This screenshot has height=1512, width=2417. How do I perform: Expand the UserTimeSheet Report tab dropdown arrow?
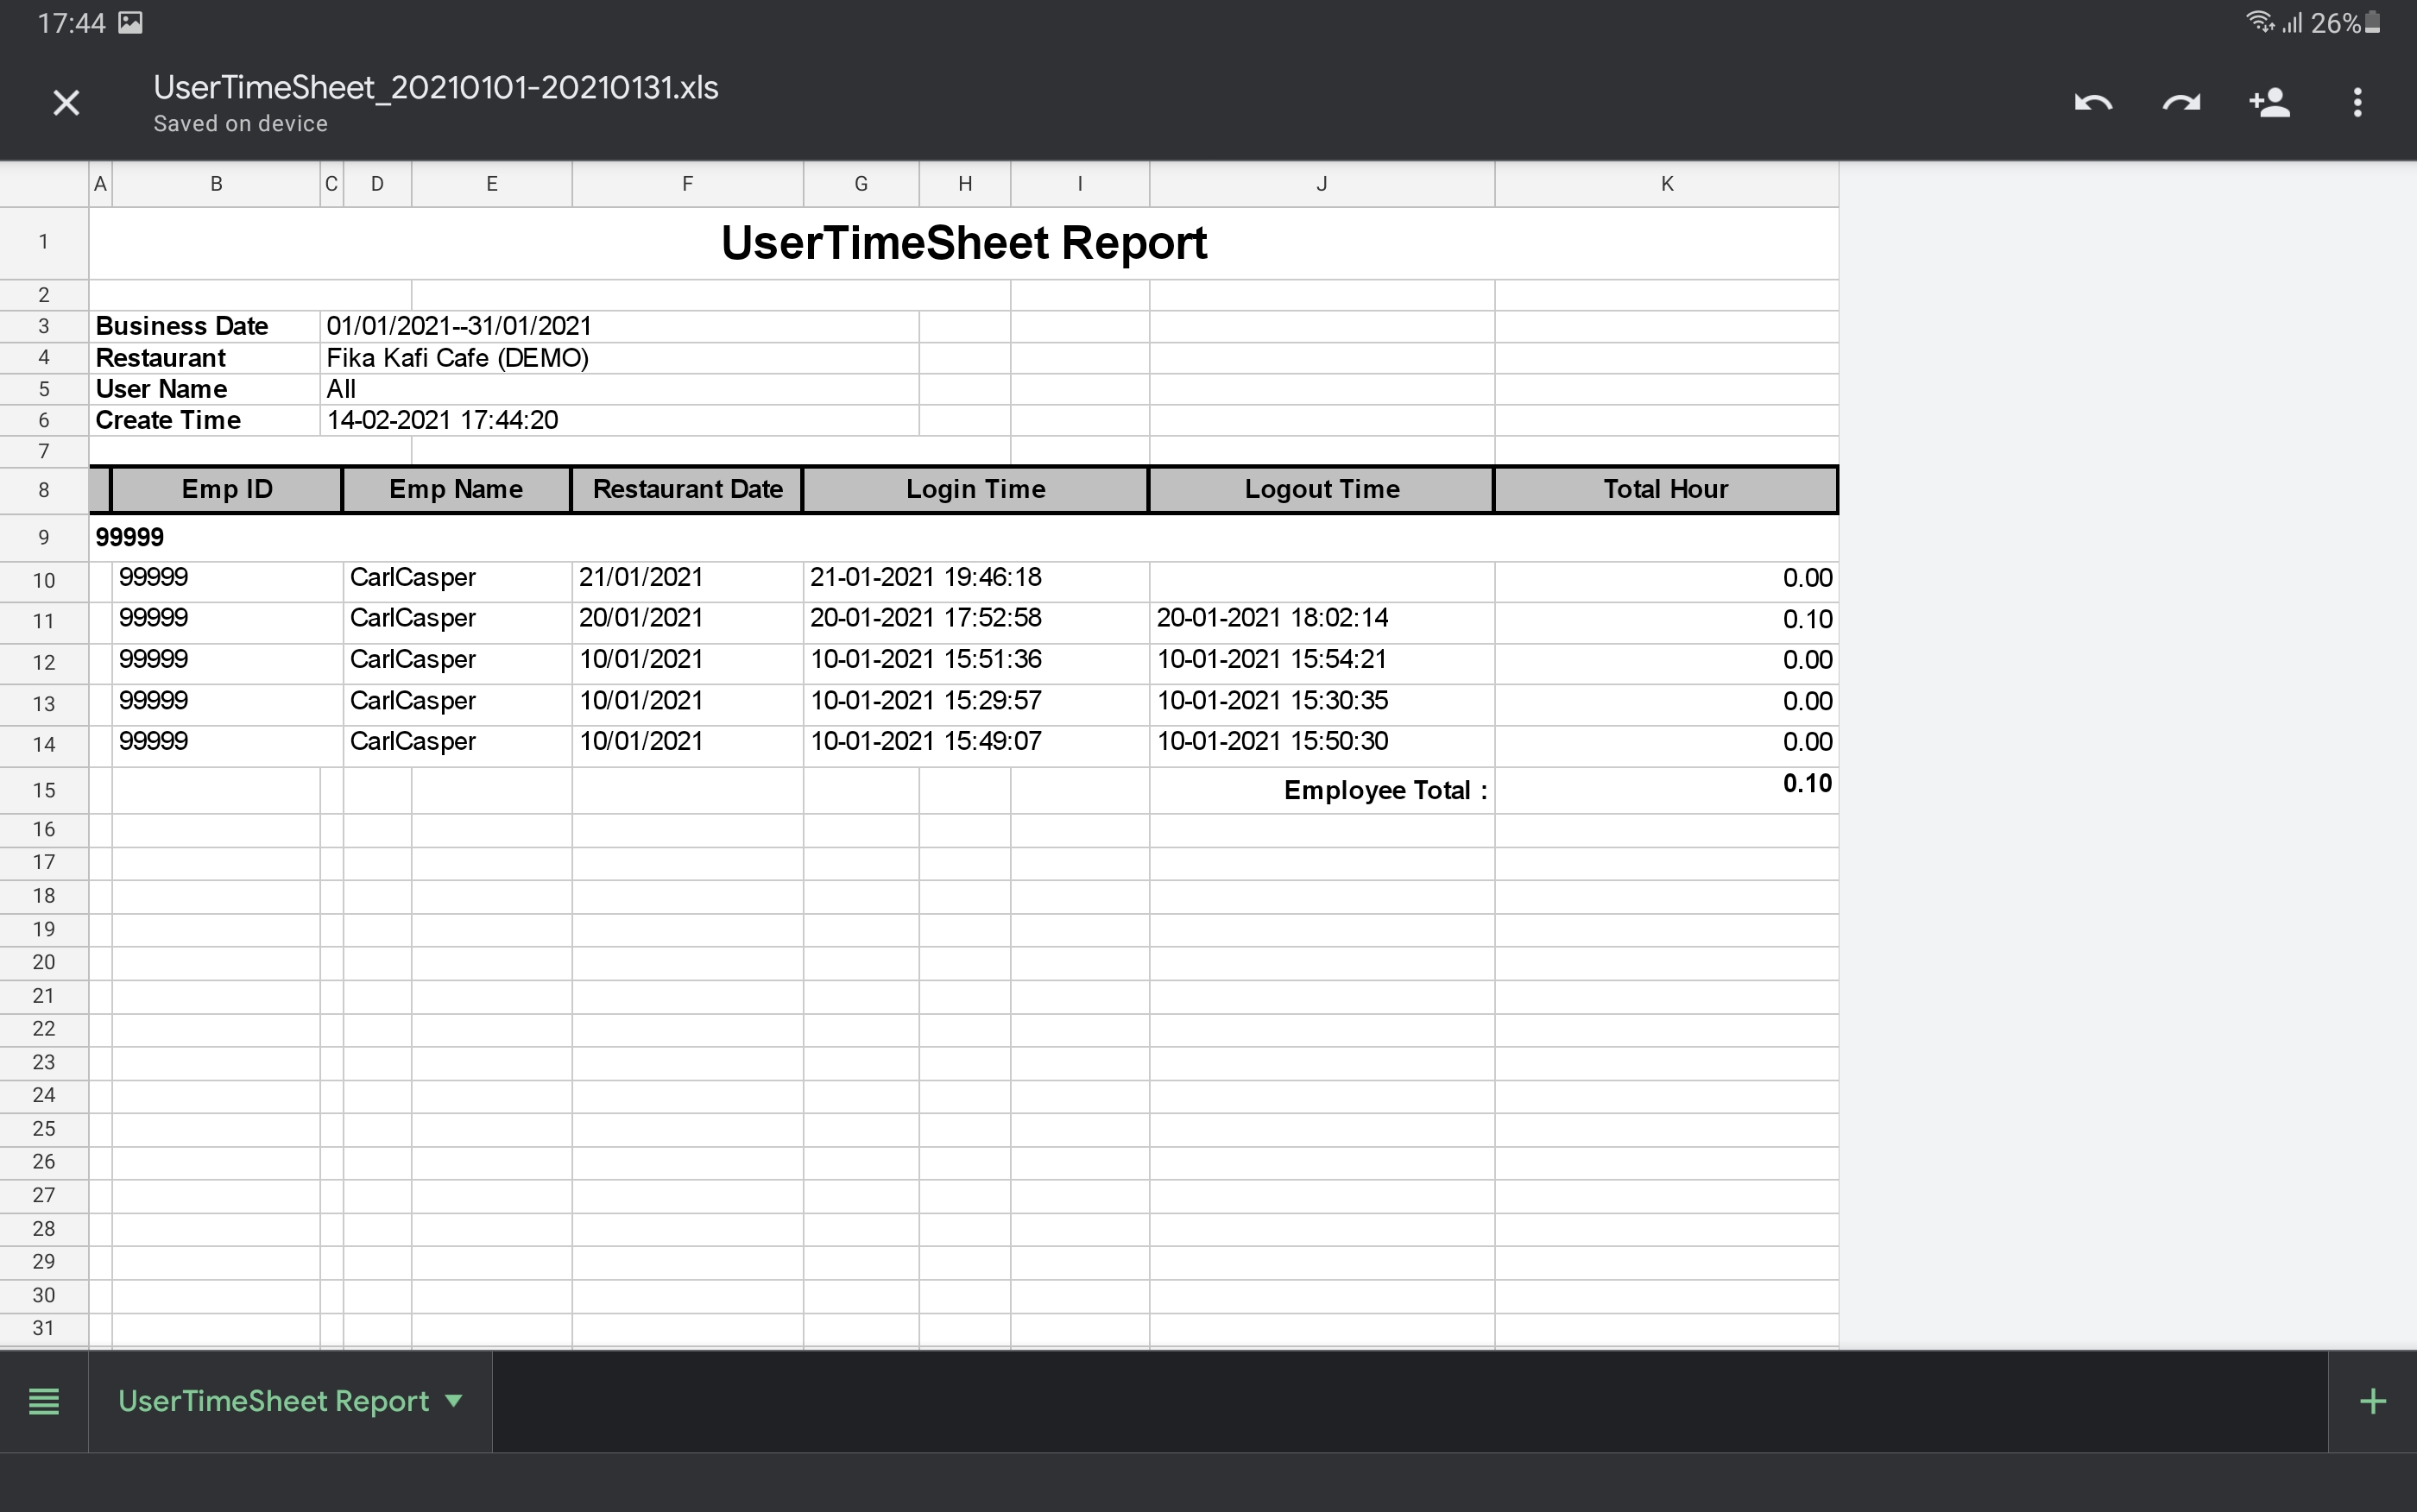pos(454,1401)
